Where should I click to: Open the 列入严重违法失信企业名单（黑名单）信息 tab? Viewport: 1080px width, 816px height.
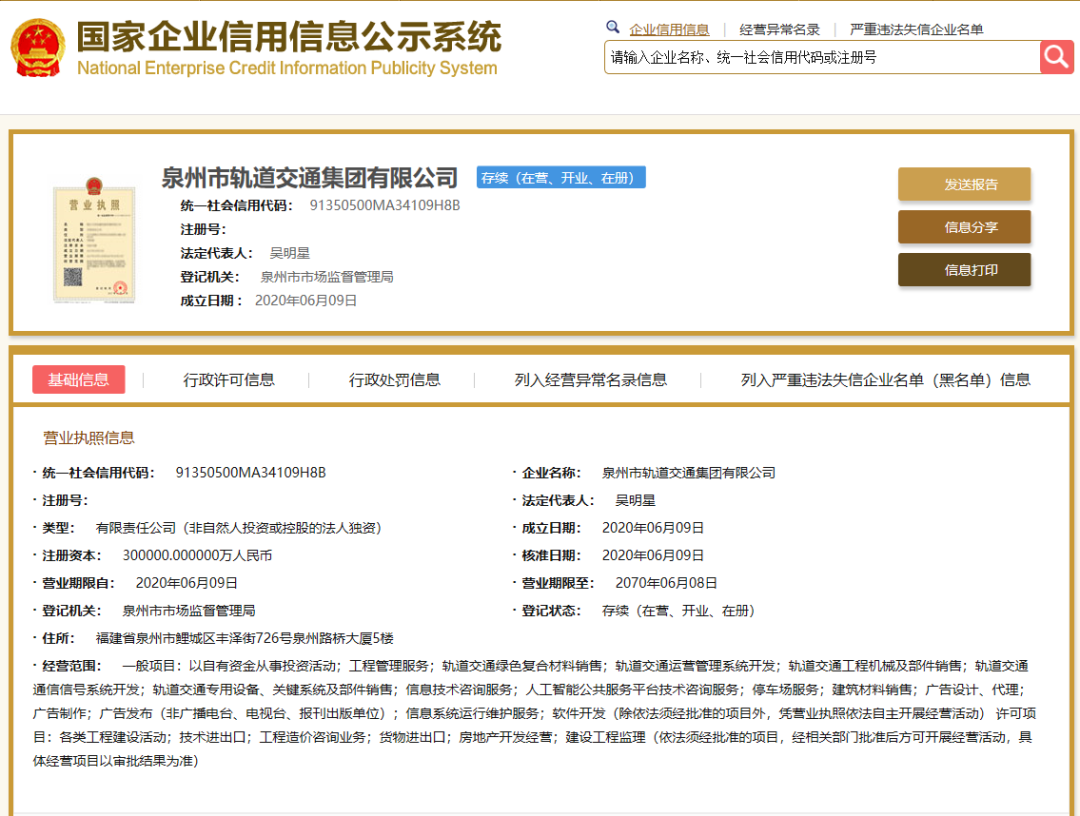coord(885,380)
